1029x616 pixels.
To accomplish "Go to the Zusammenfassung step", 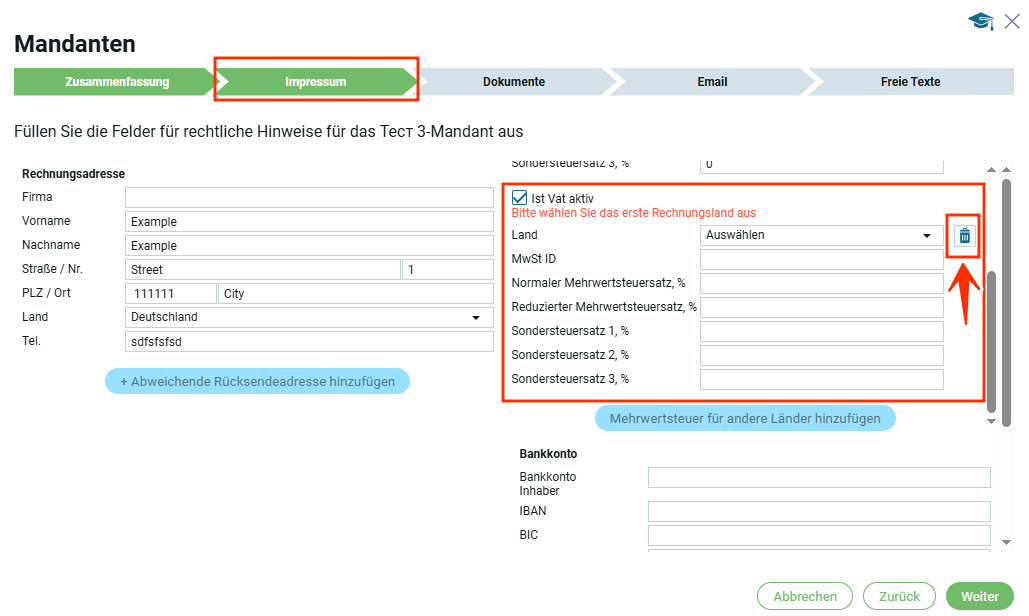I will coord(116,82).
